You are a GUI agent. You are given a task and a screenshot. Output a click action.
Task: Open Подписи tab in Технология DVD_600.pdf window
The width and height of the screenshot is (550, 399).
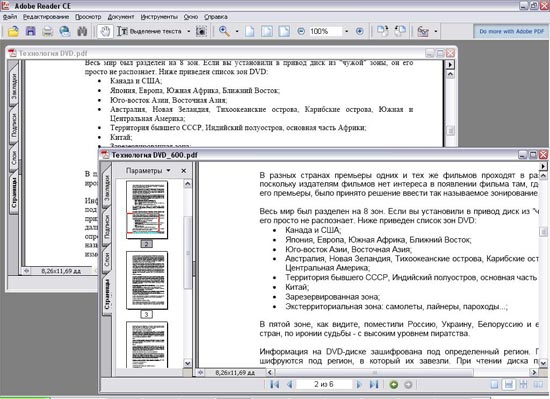coord(107,226)
